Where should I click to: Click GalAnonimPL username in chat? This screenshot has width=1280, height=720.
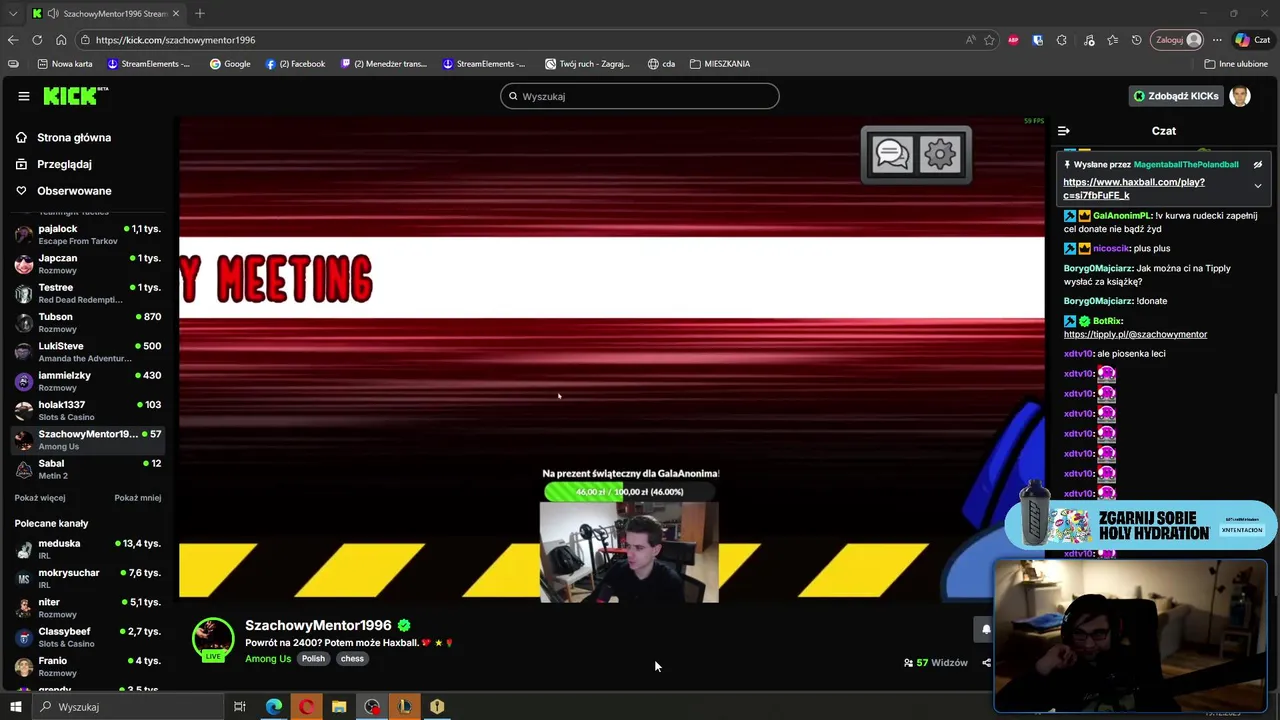(1122, 215)
